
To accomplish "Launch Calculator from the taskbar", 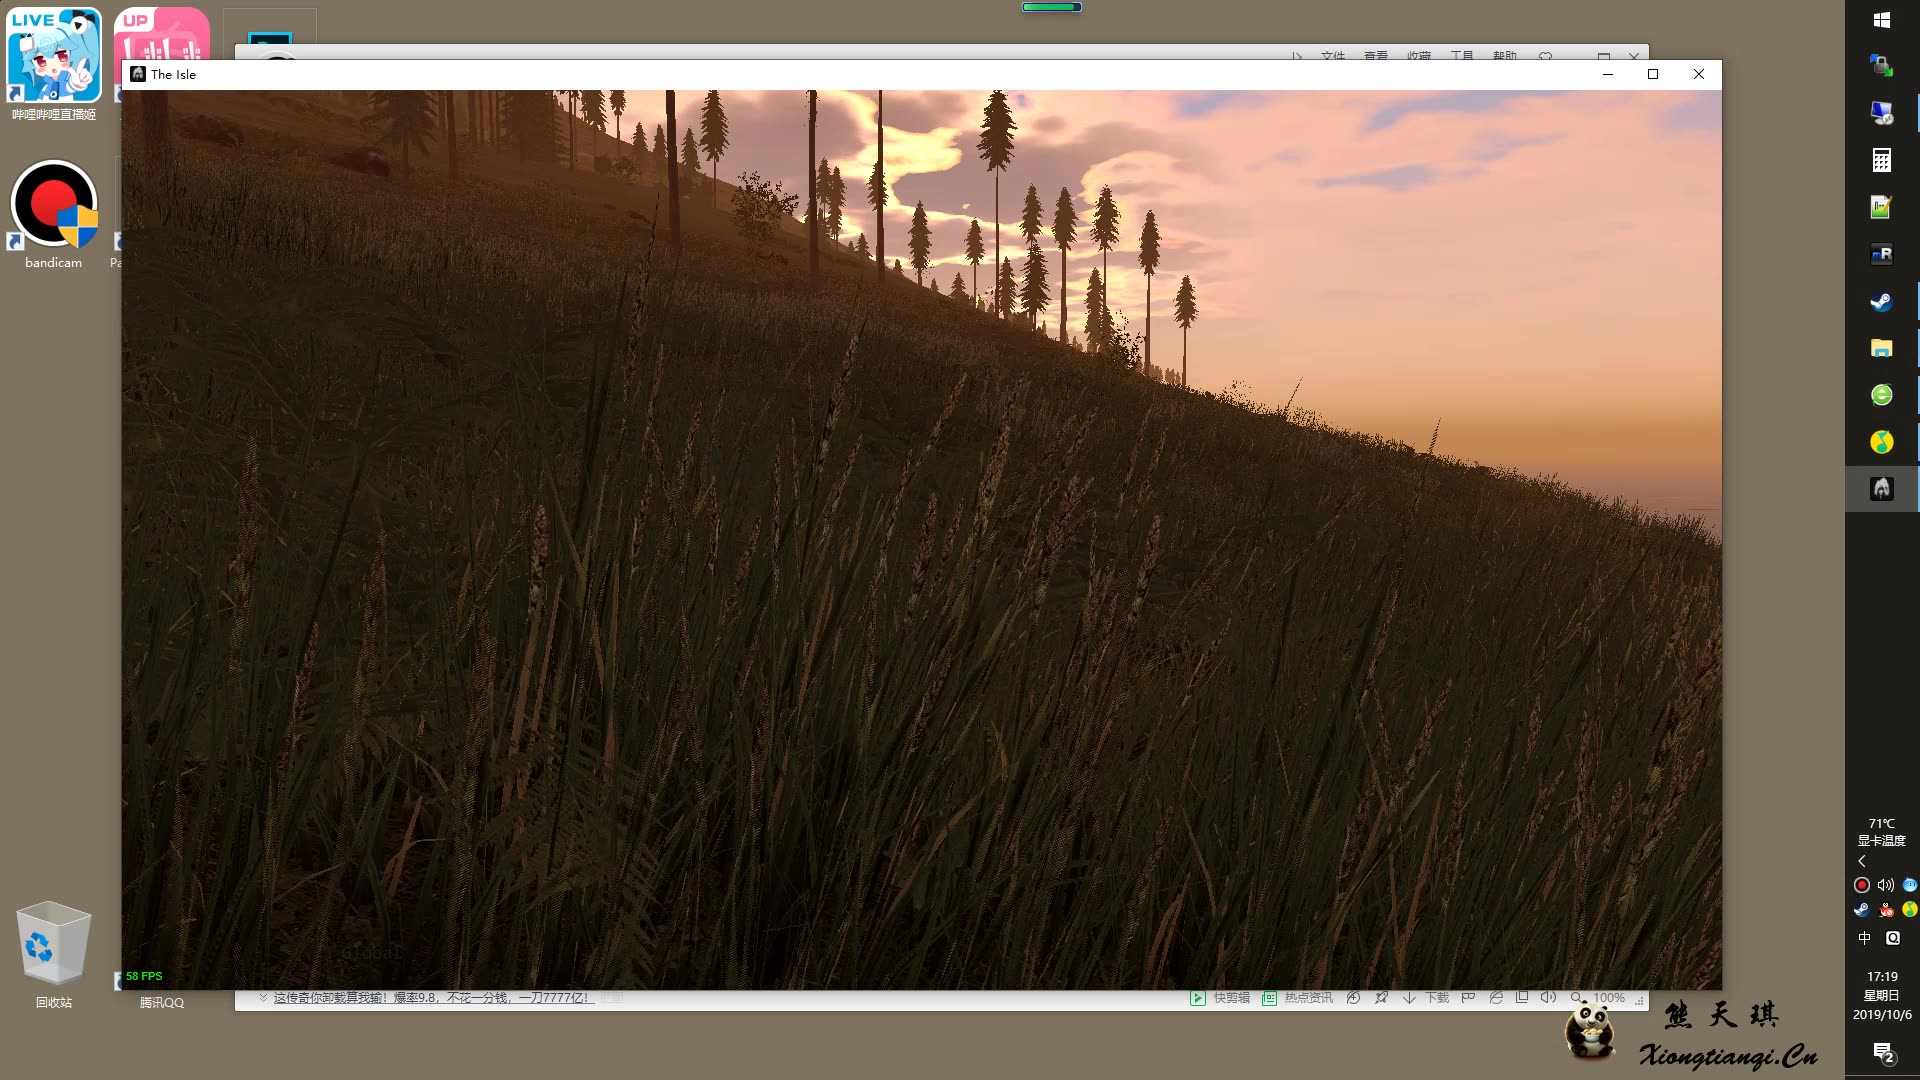I will 1881,160.
